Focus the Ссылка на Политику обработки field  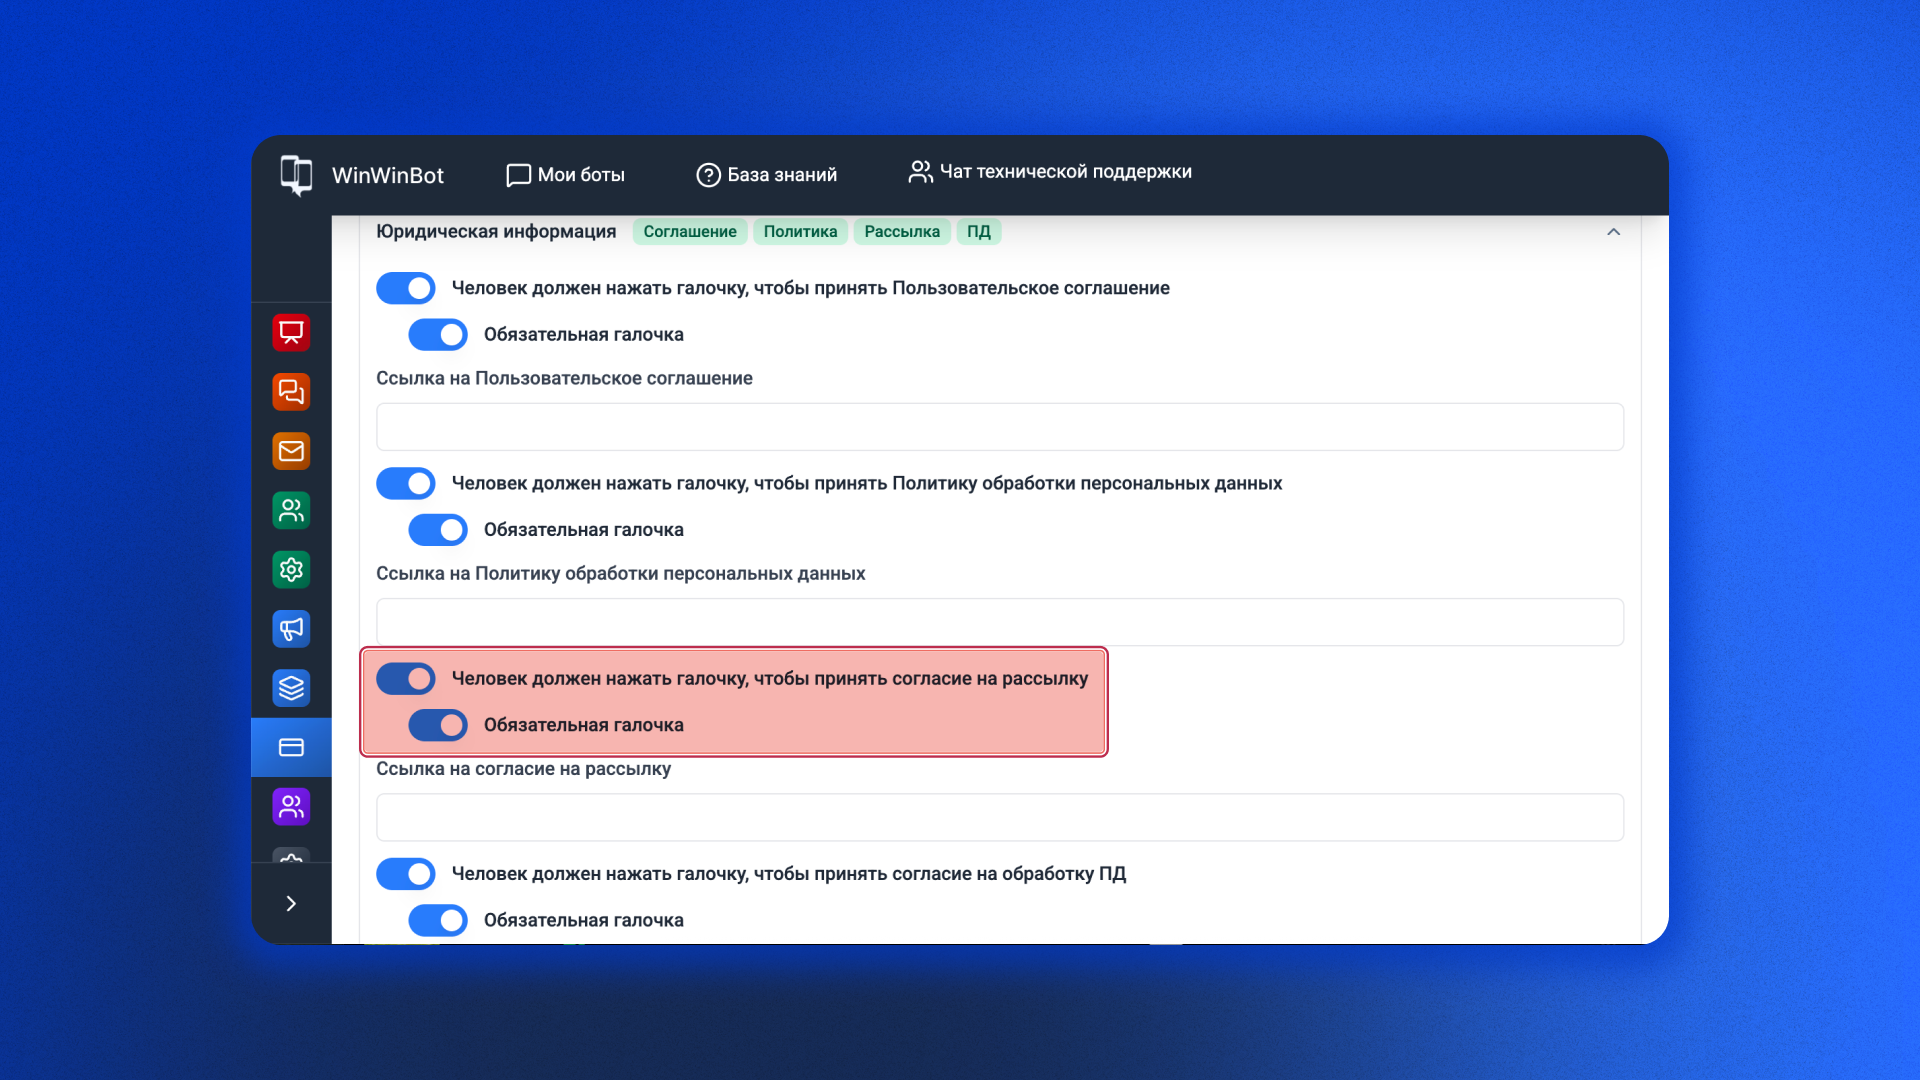pyautogui.click(x=1000, y=622)
